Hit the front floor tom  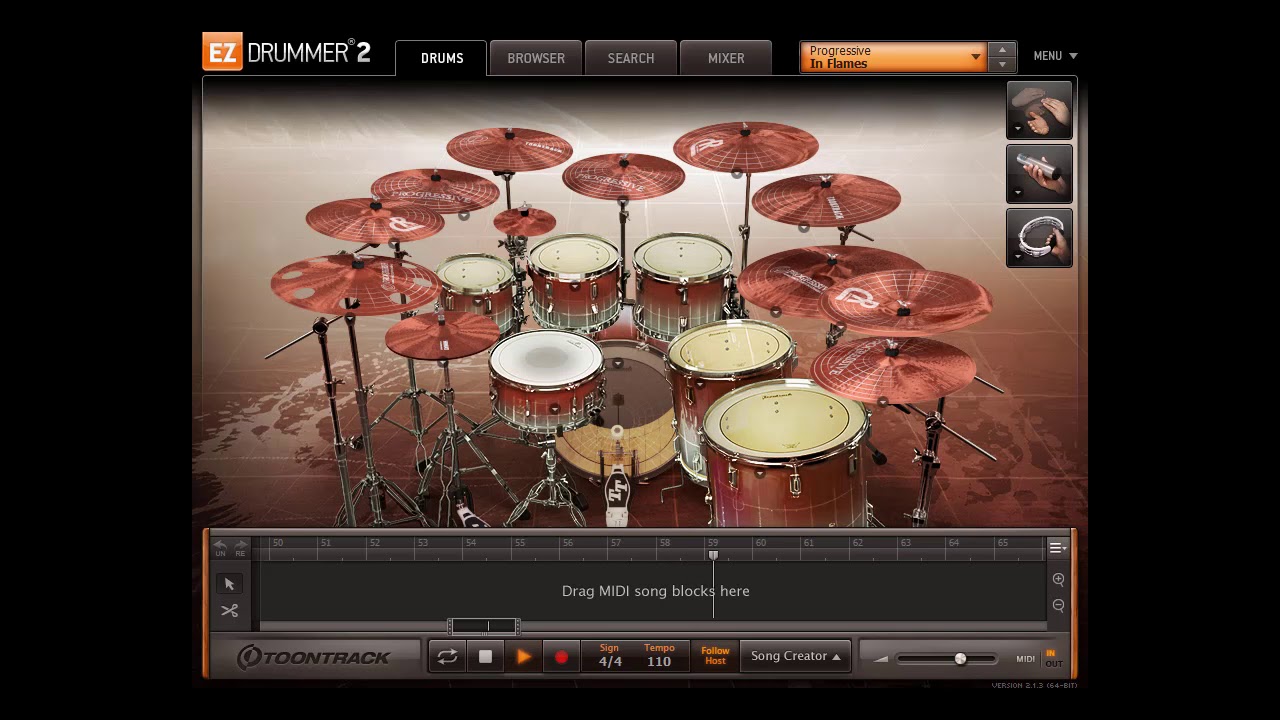[785, 420]
